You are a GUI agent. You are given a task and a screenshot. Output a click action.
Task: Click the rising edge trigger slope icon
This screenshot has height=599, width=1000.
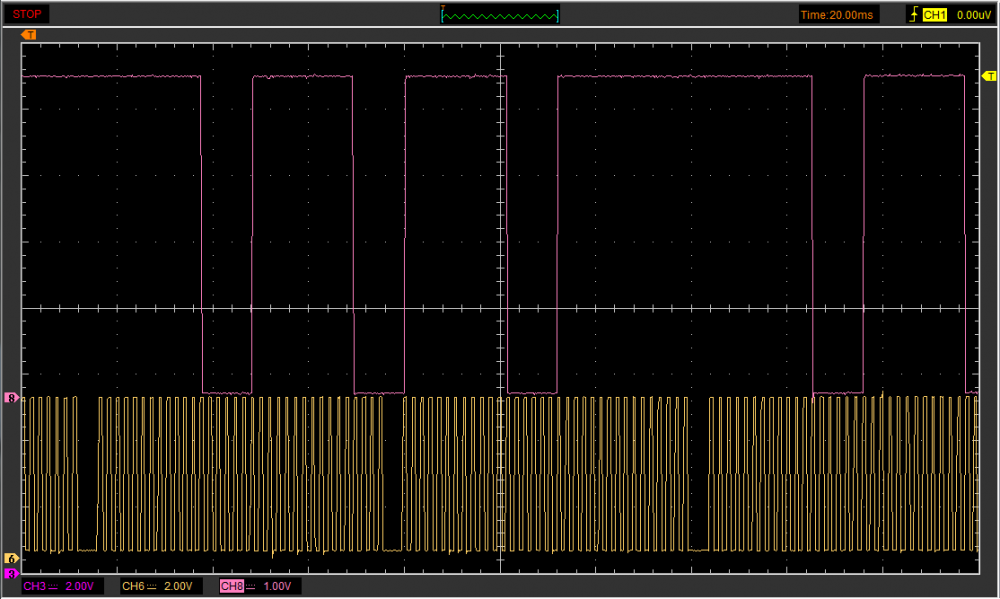(912, 15)
